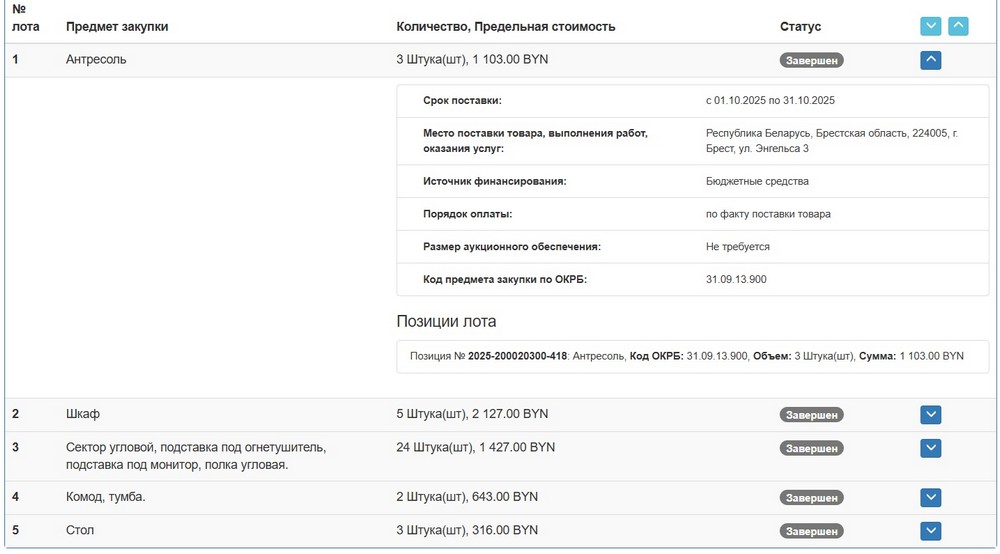Screen dimensions: 1000x554
Task: Click the ОКРБ code value 31.09.13.900
Action: 736,279
